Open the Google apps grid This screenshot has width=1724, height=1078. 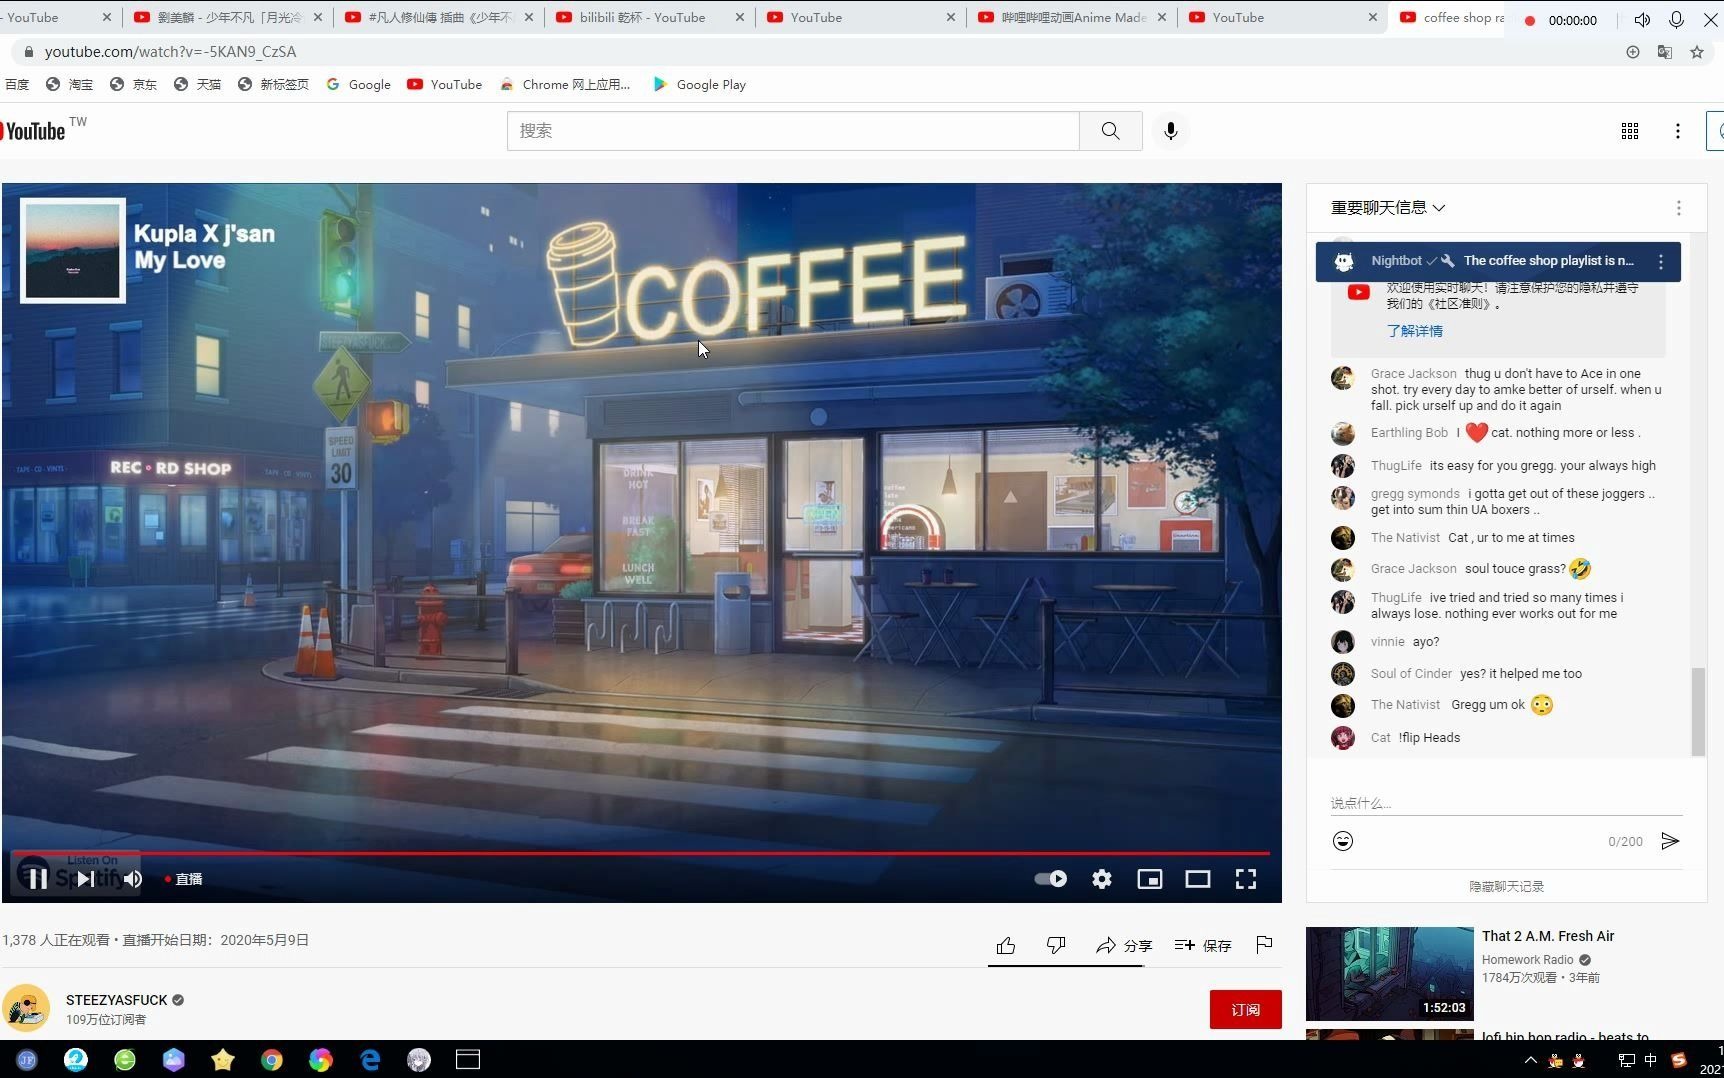[x=1630, y=130]
